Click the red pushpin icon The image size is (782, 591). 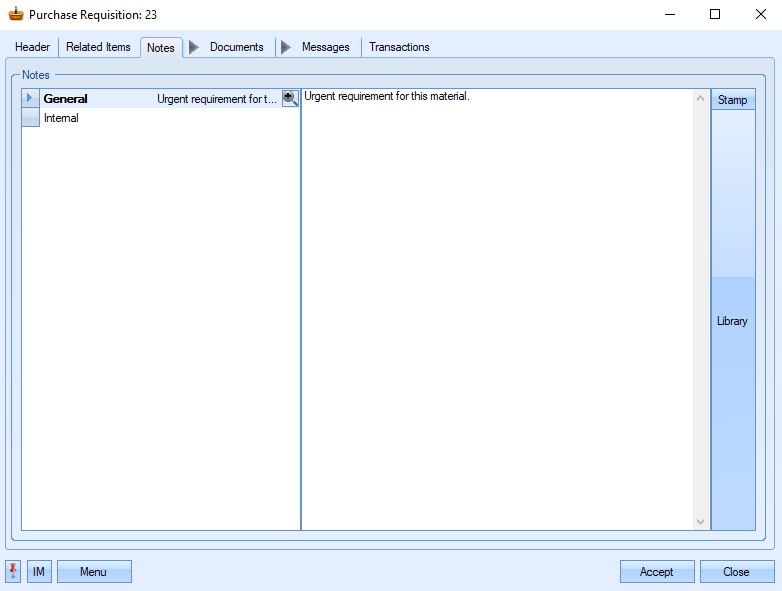13,571
